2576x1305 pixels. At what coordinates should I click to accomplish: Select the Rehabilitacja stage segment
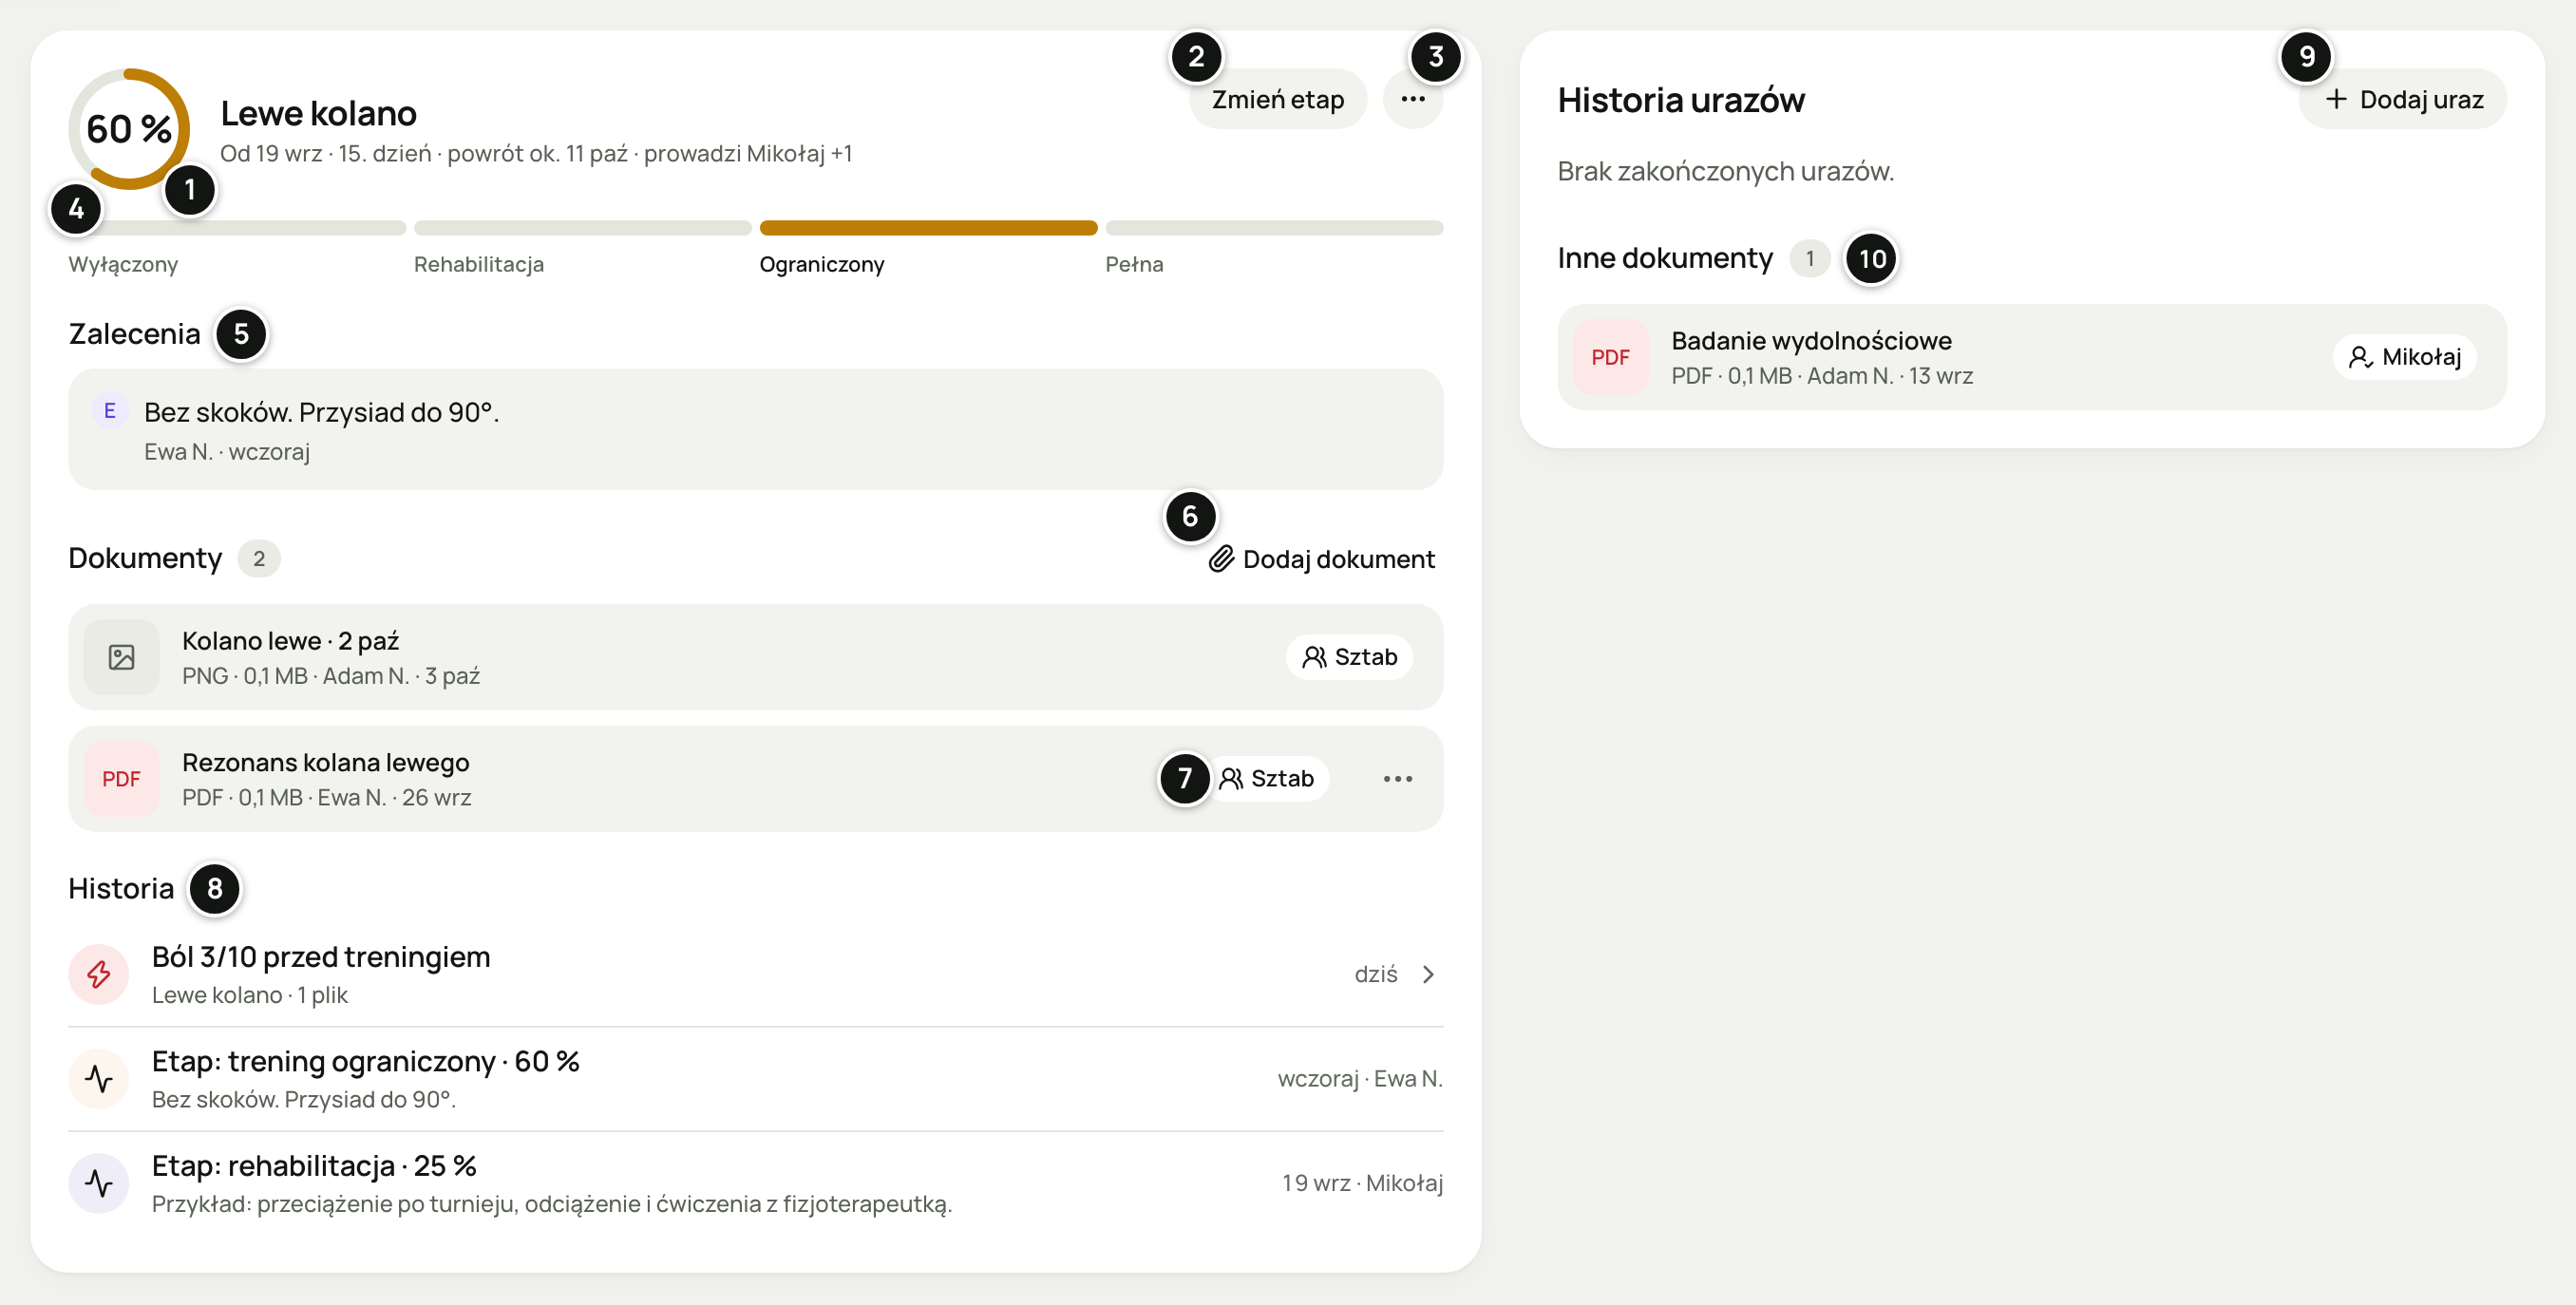[x=583, y=228]
